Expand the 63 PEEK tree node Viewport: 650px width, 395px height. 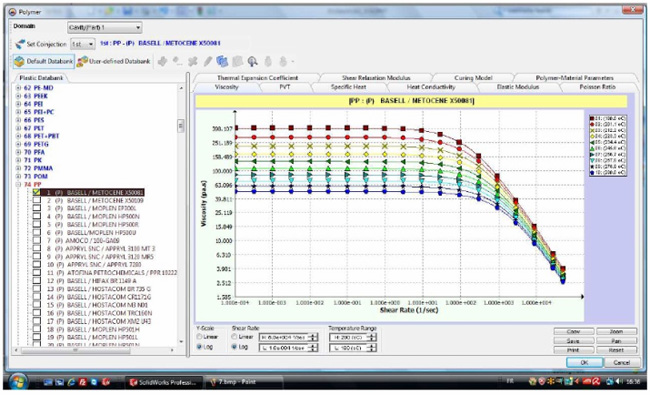(18, 96)
